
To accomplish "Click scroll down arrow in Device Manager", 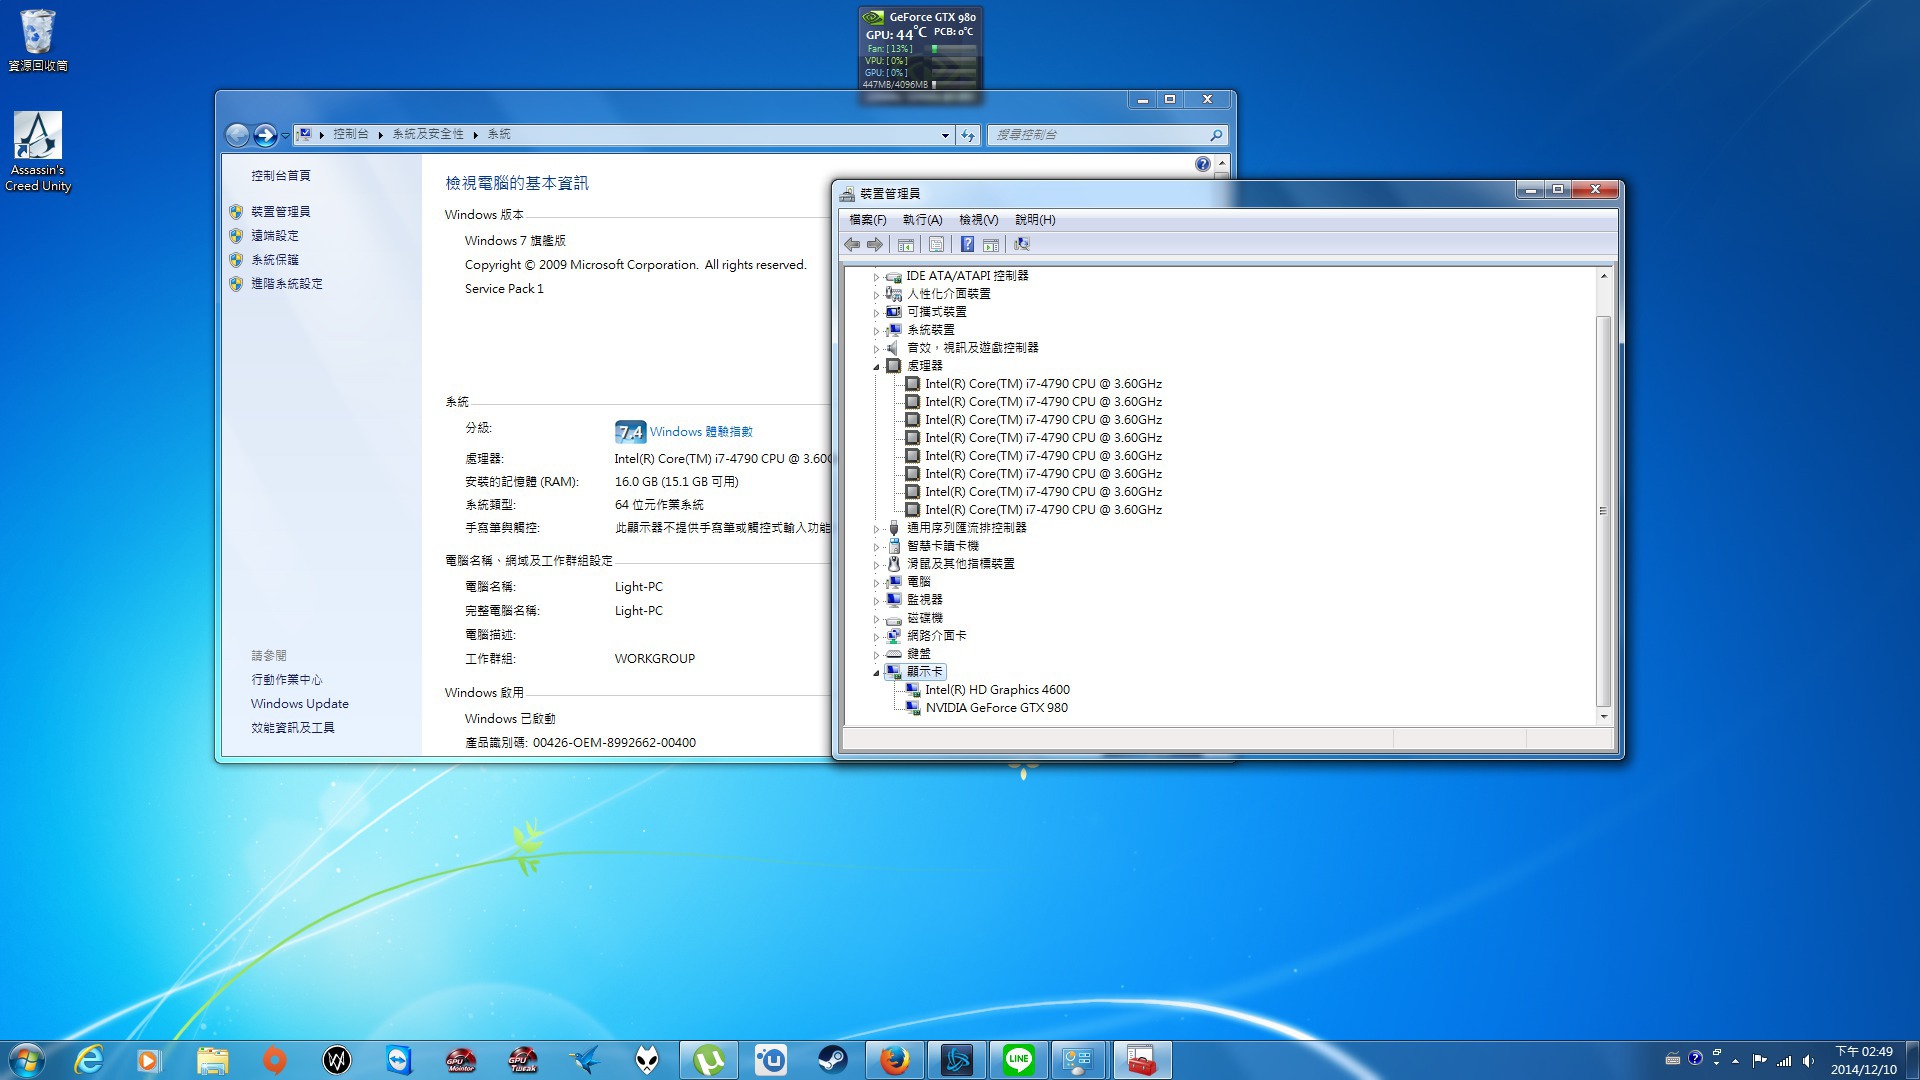I will pos(1603,716).
